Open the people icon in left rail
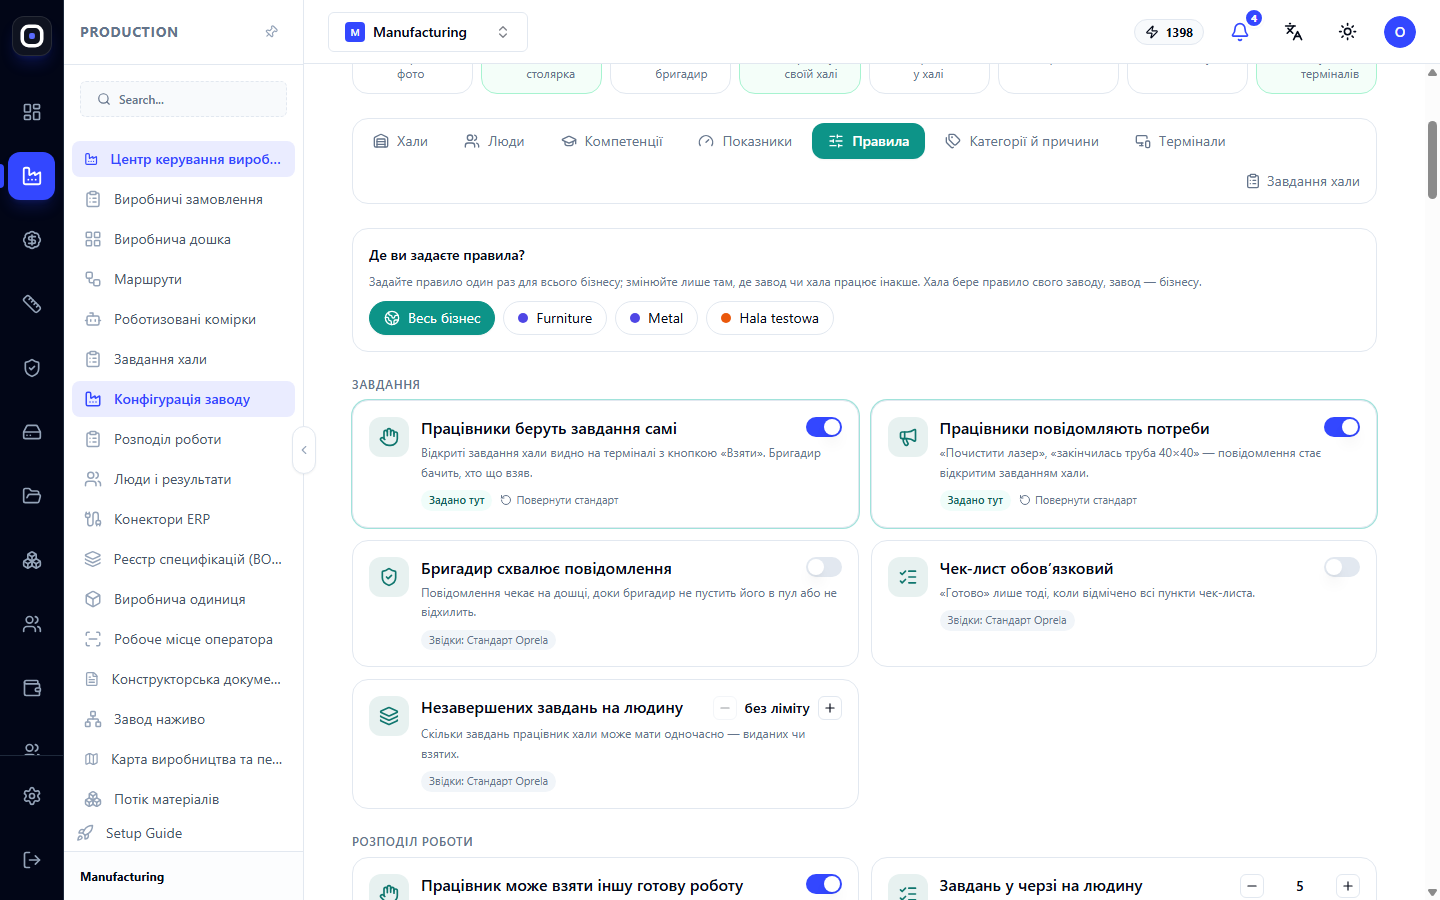The height and width of the screenshot is (900, 1440). (x=32, y=624)
